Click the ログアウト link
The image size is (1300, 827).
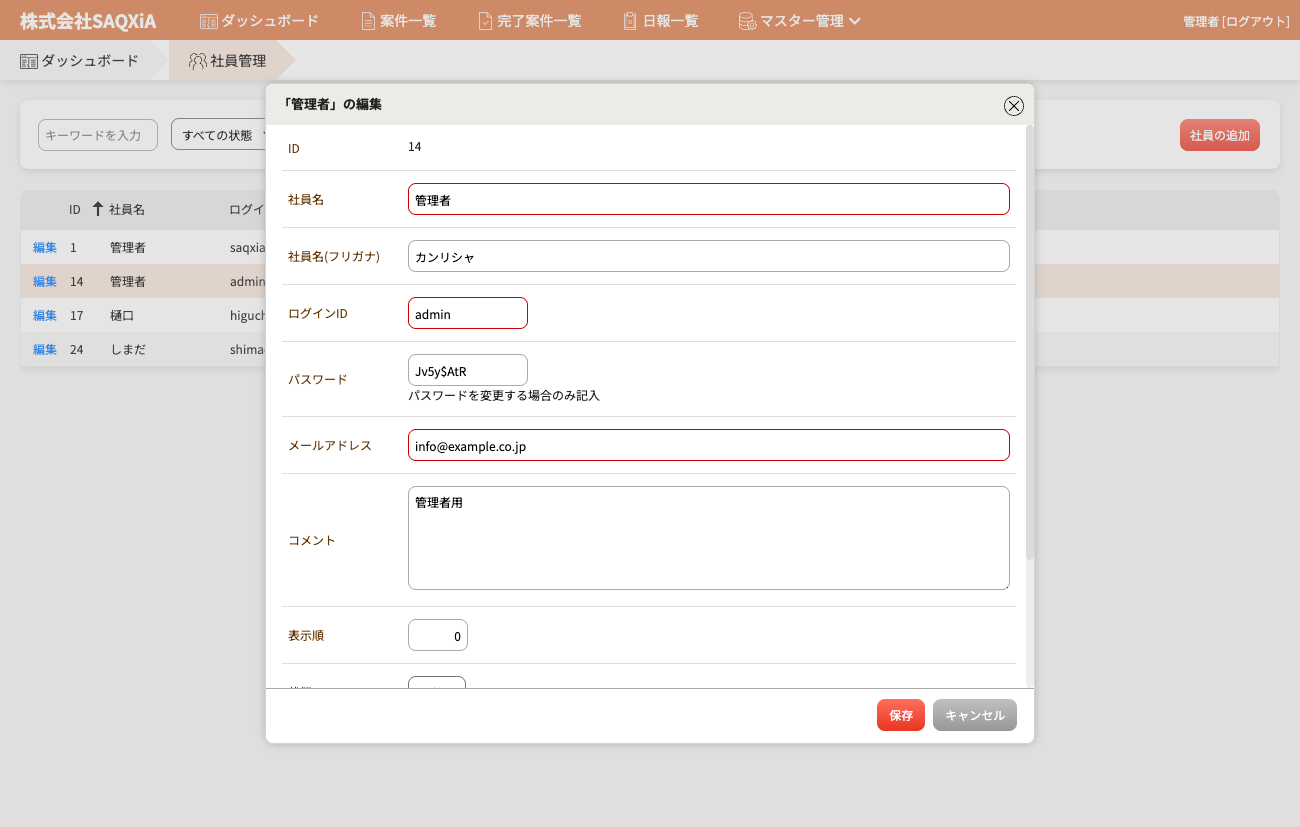pos(1256,21)
